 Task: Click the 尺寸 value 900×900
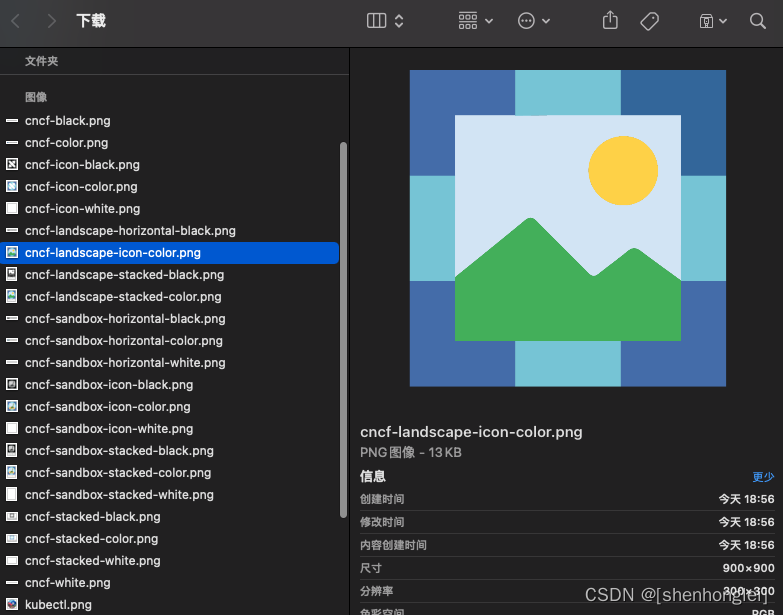tap(748, 568)
